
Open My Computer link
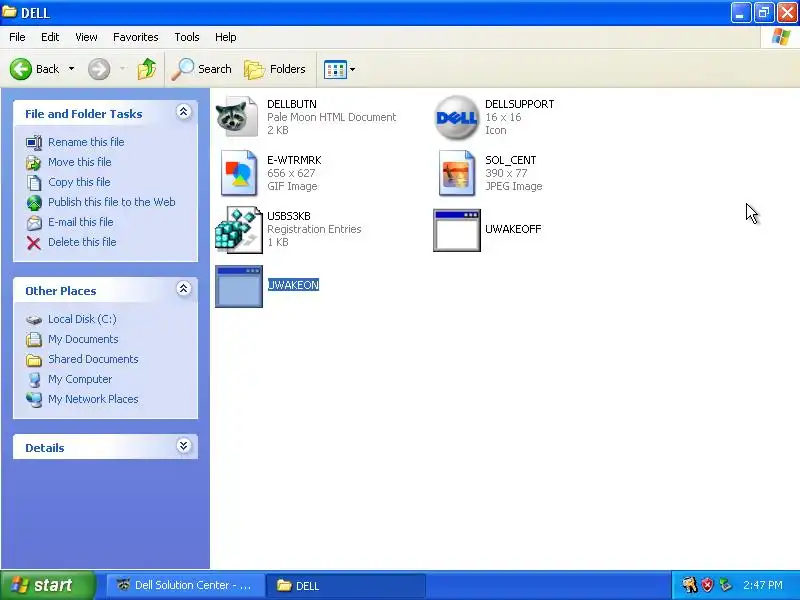pos(80,379)
